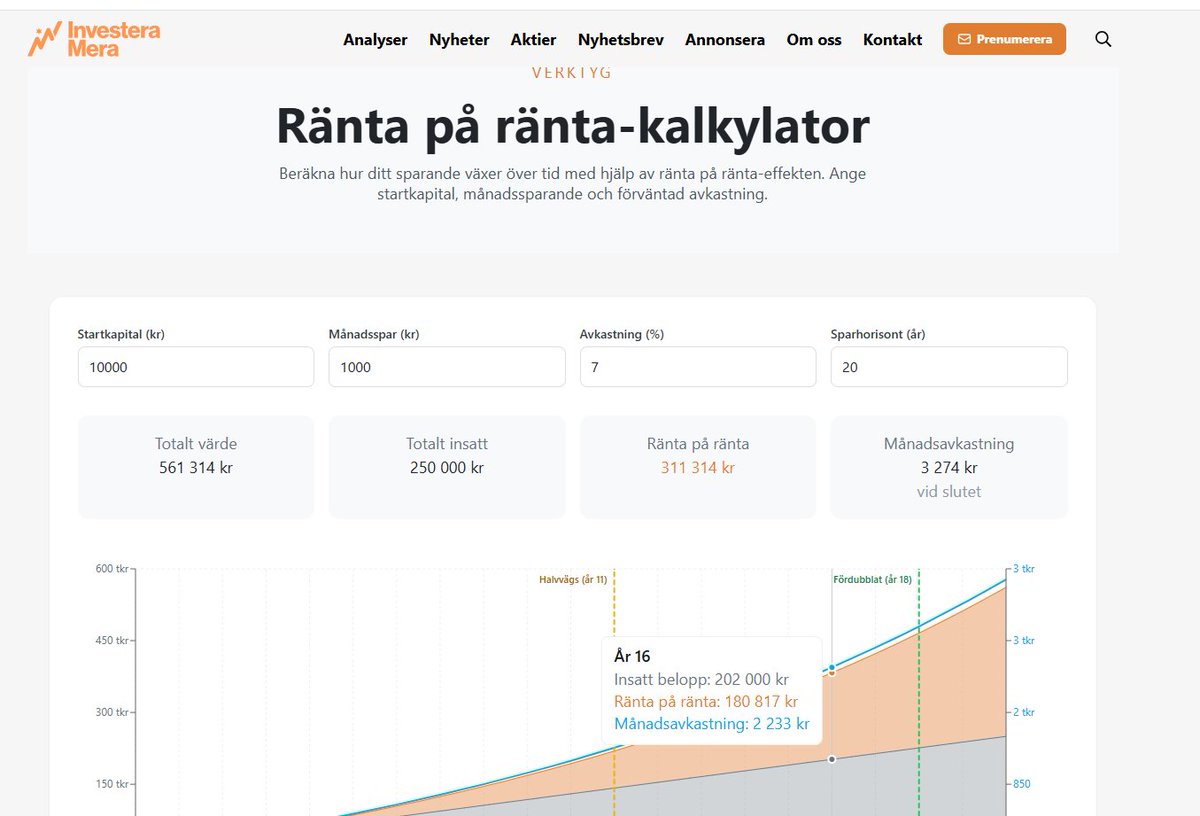Click the Månadsavkastning 3 274 kr value
The height and width of the screenshot is (816, 1200).
[949, 467]
